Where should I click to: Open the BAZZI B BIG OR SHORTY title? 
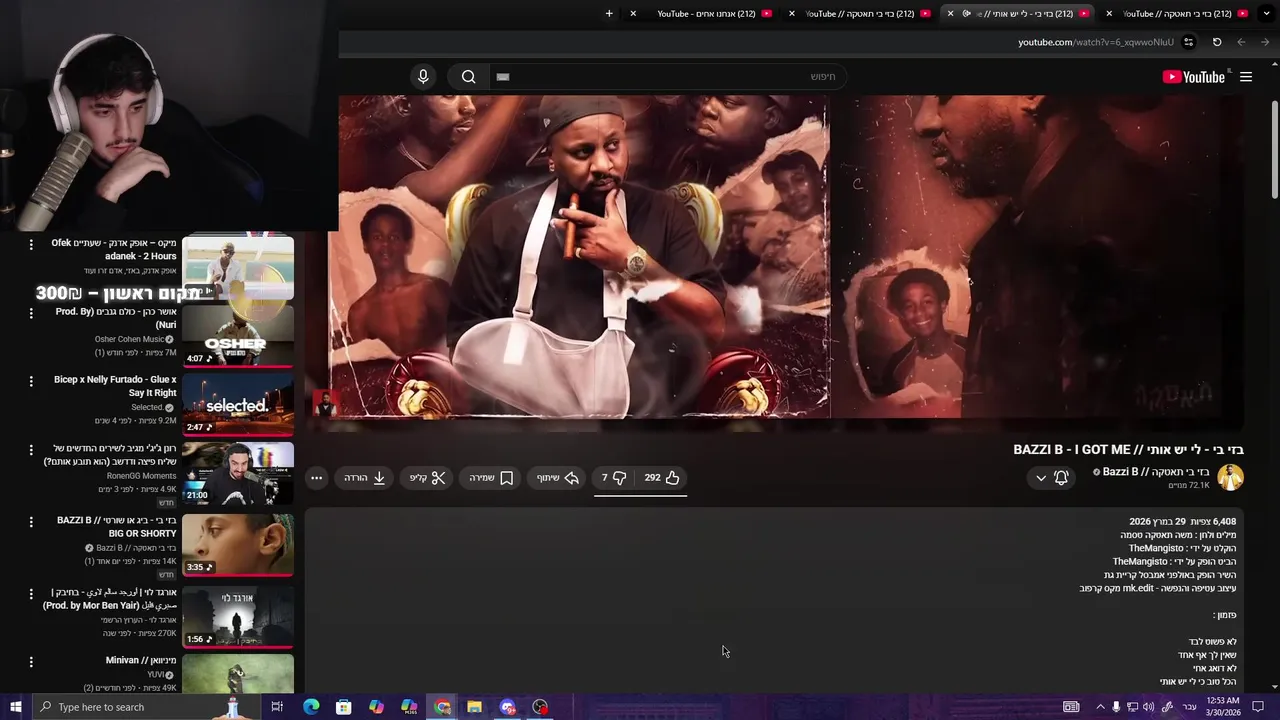(x=116, y=527)
